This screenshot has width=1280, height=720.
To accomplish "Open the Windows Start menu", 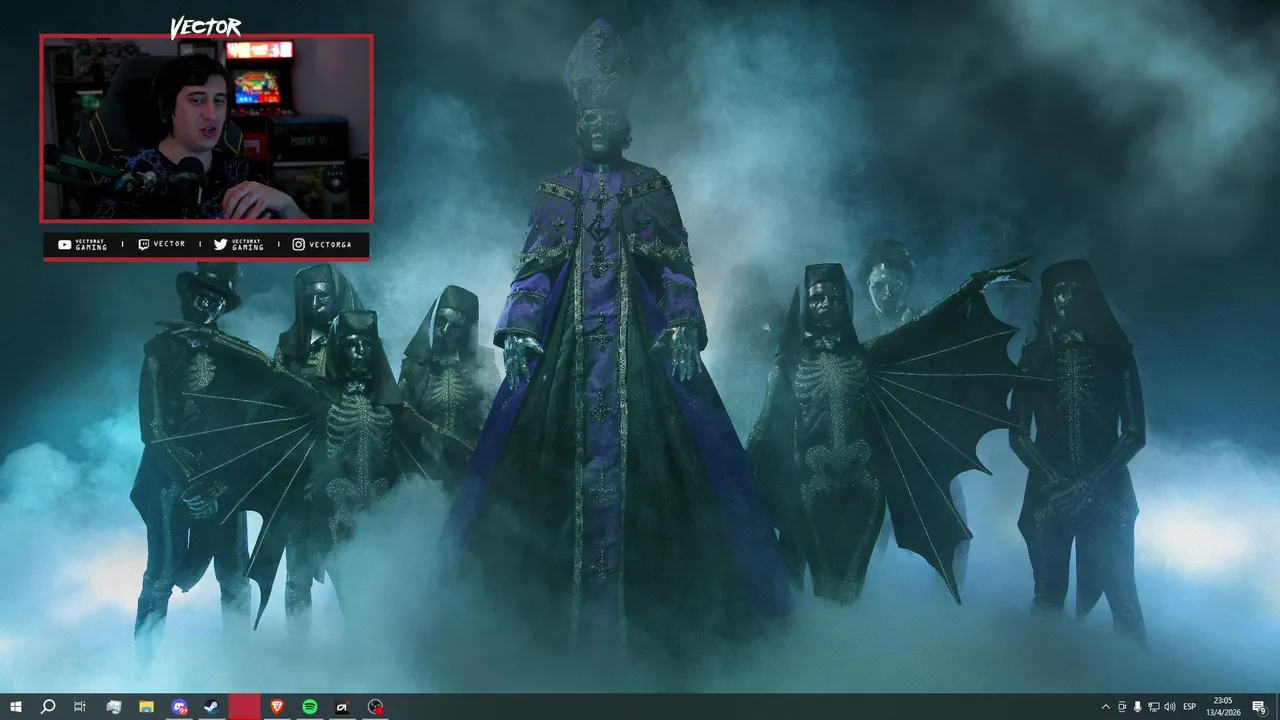I will tap(16, 707).
